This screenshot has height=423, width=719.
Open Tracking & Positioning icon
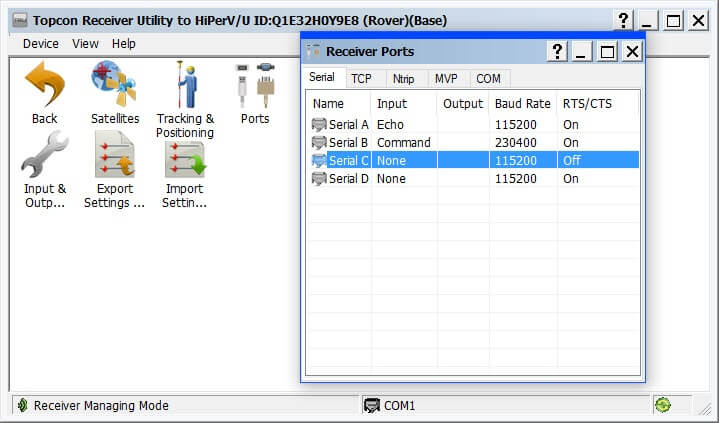click(x=185, y=85)
